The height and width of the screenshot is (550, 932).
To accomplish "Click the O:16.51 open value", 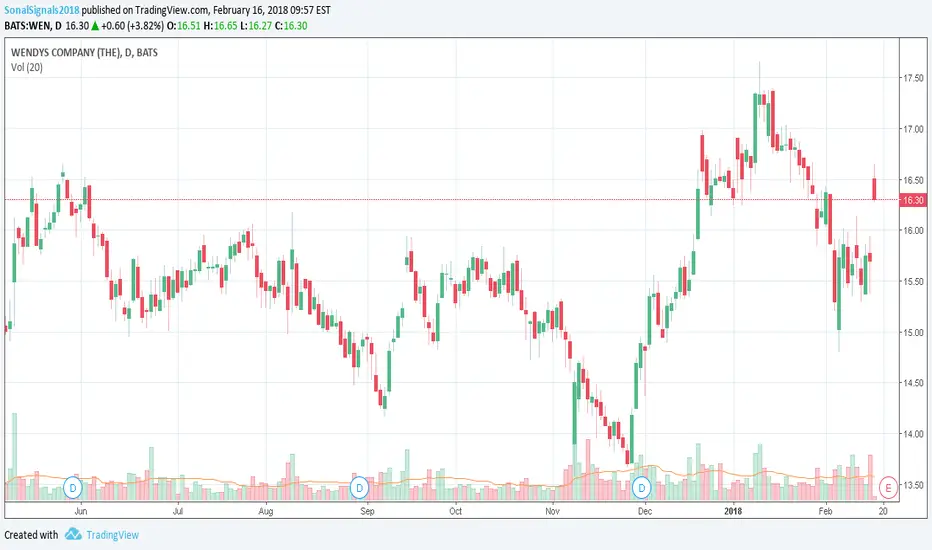I will point(184,26).
